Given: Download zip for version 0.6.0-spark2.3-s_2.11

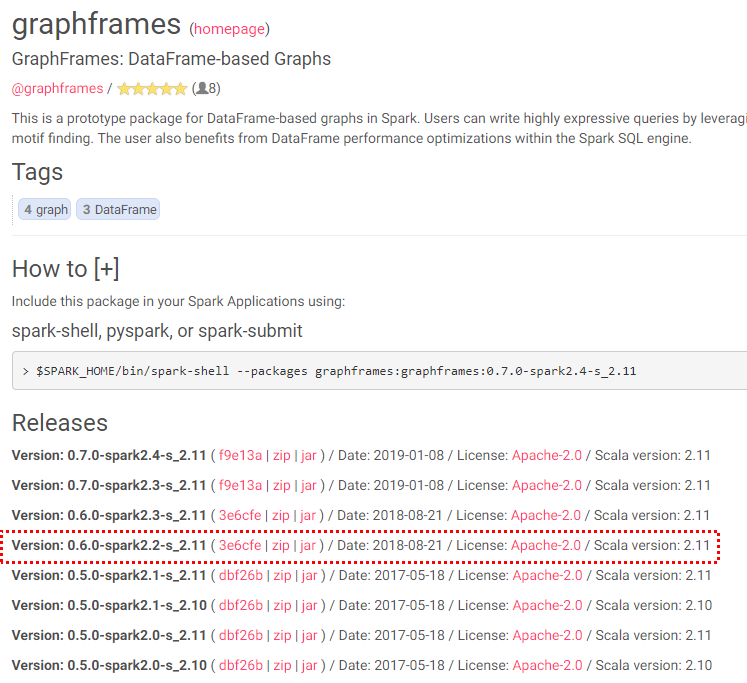Looking at the screenshot, I should pyautogui.click(x=281, y=515).
